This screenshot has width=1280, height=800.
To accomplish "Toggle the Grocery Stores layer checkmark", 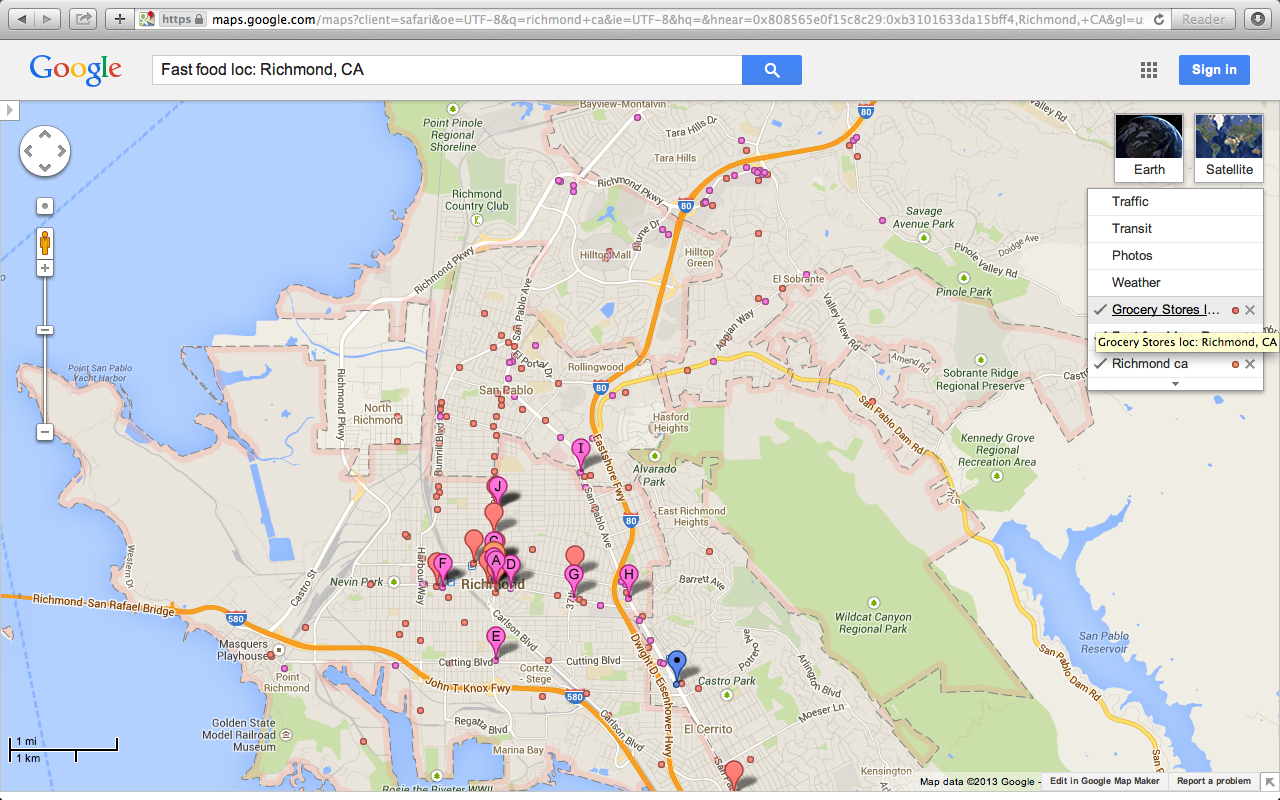I will pos(1100,310).
